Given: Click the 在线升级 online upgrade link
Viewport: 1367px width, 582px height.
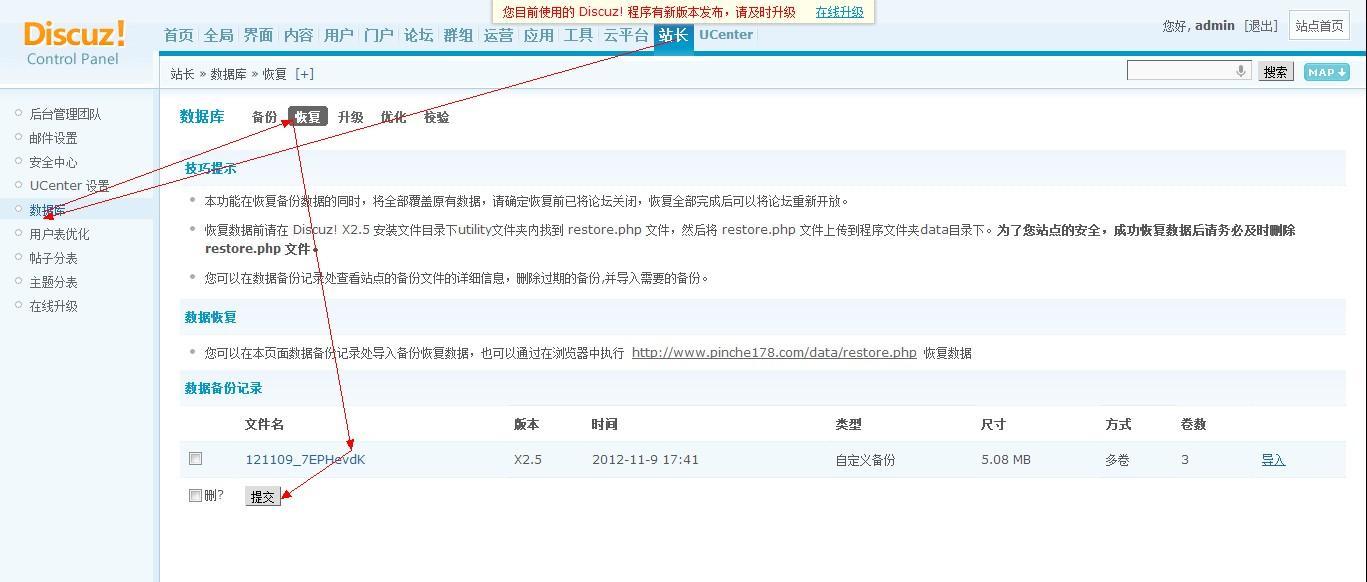Looking at the screenshot, I should pos(838,13).
